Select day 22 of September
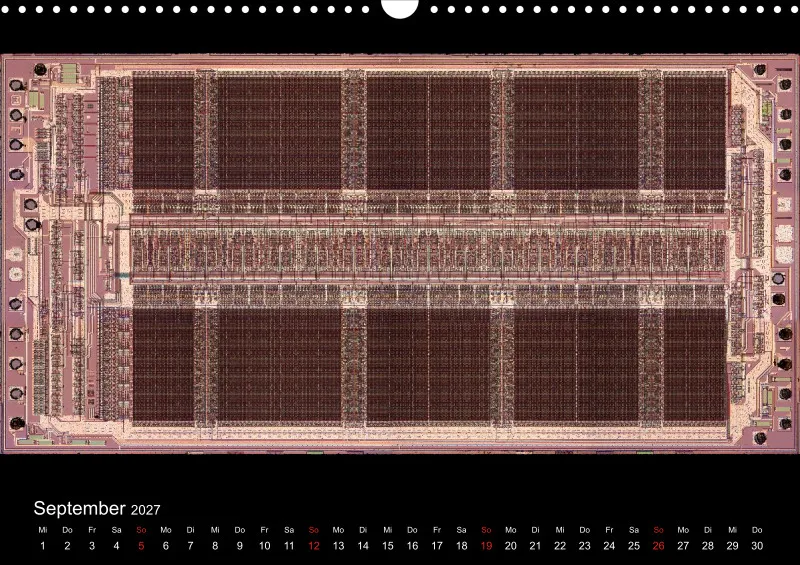 coord(560,546)
